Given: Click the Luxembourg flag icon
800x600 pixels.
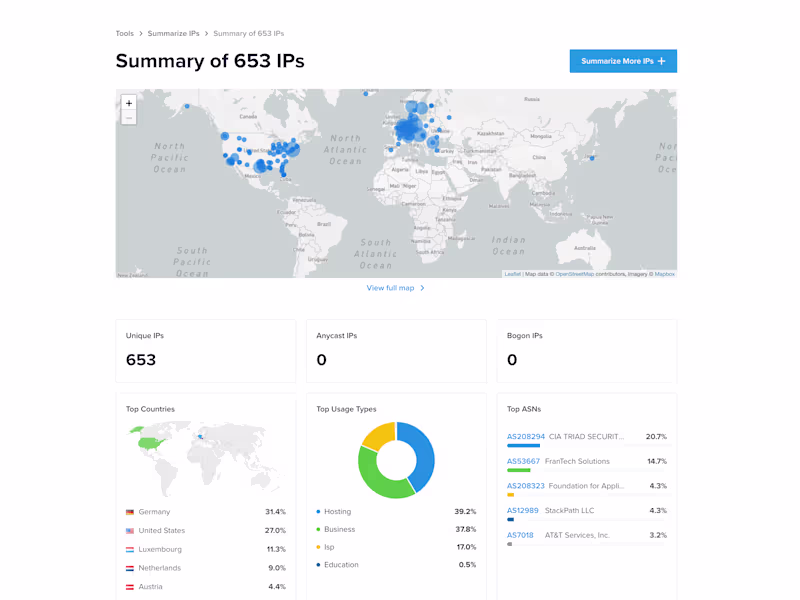Looking at the screenshot, I should 130,548.
